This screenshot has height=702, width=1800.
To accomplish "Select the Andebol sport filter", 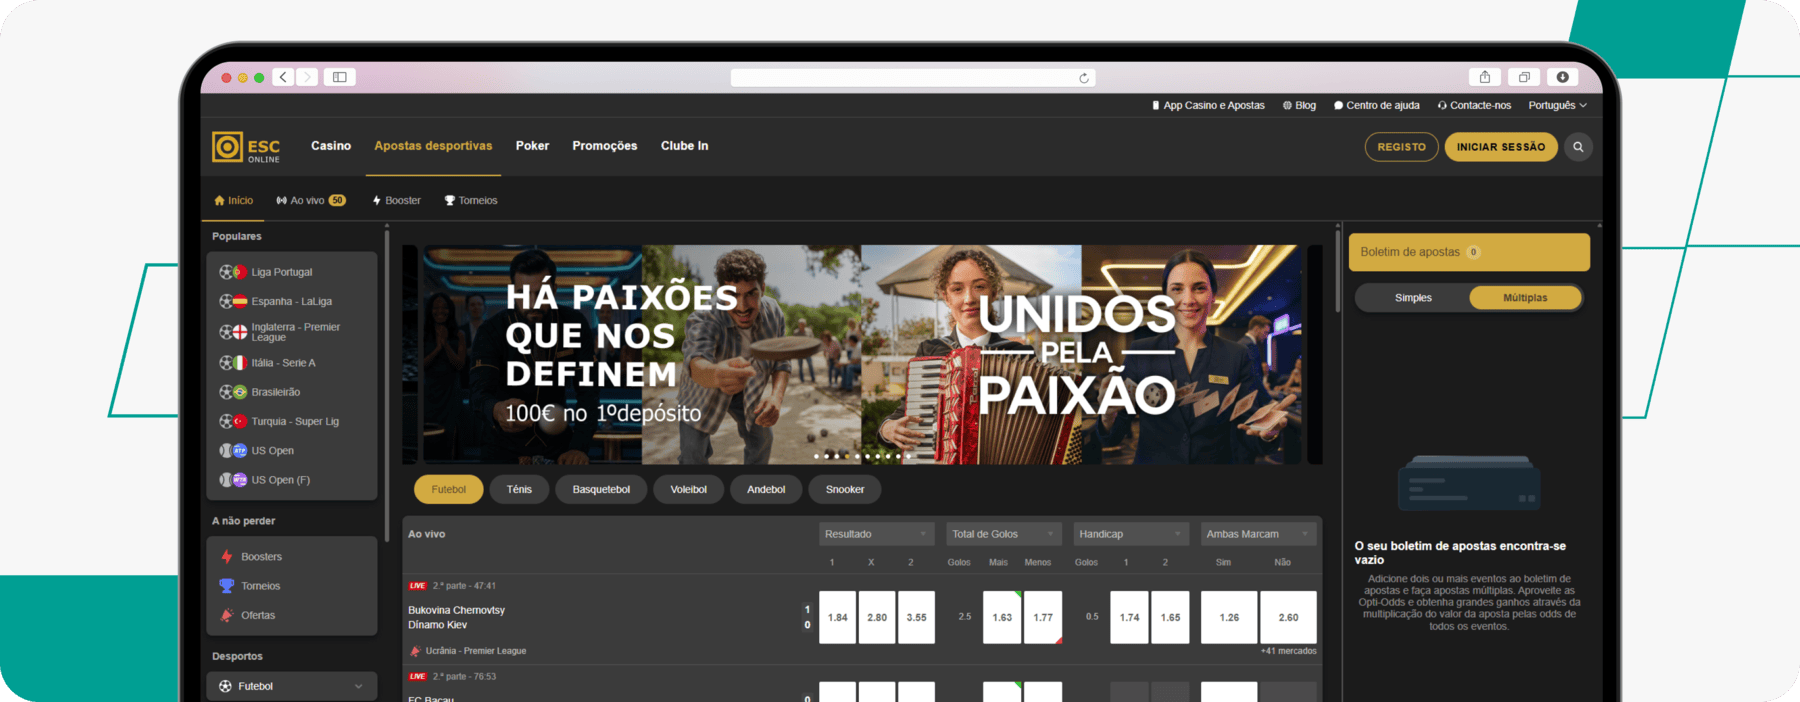I will tap(766, 489).
